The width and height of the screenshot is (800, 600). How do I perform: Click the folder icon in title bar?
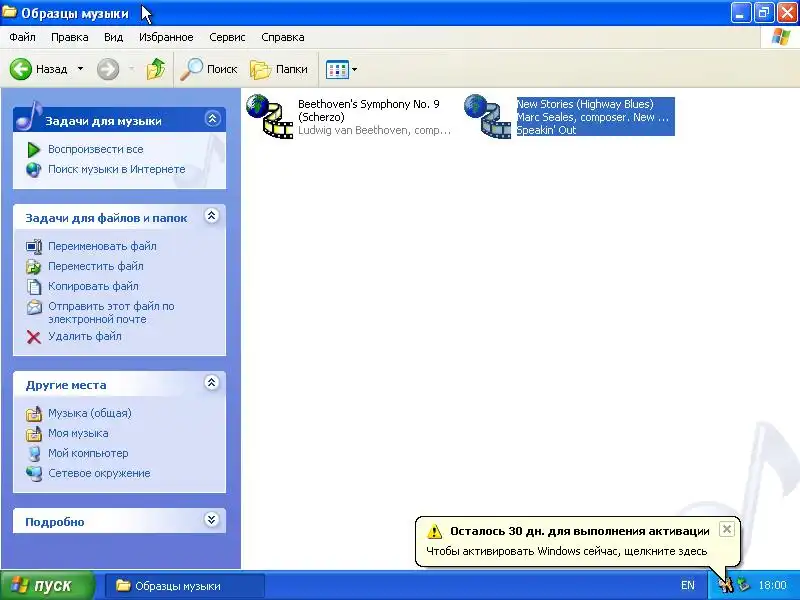click(x=9, y=12)
